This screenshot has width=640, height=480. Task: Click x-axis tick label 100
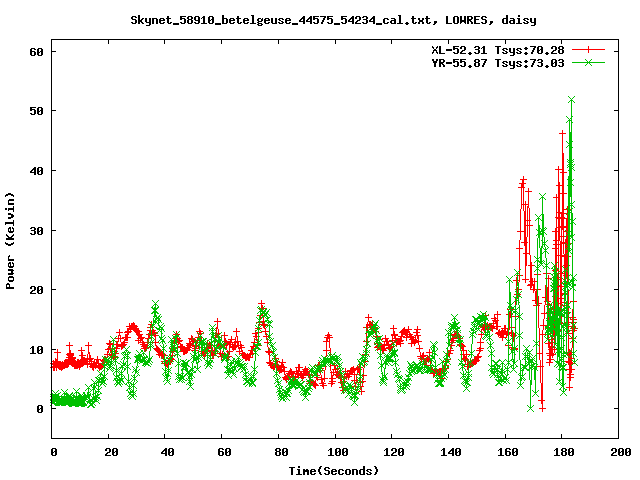click(x=337, y=452)
